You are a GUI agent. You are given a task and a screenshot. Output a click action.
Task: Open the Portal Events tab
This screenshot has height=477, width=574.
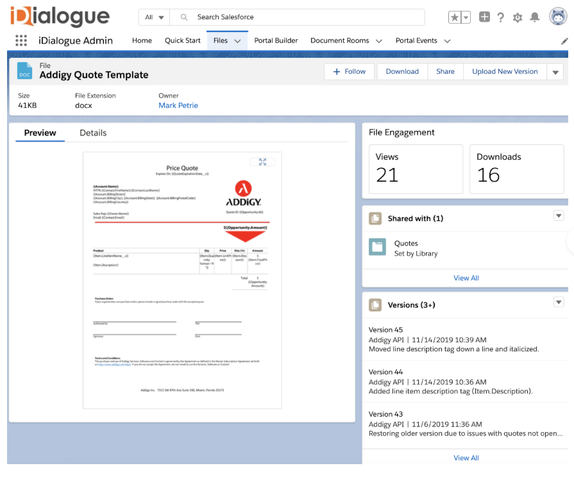click(416, 41)
